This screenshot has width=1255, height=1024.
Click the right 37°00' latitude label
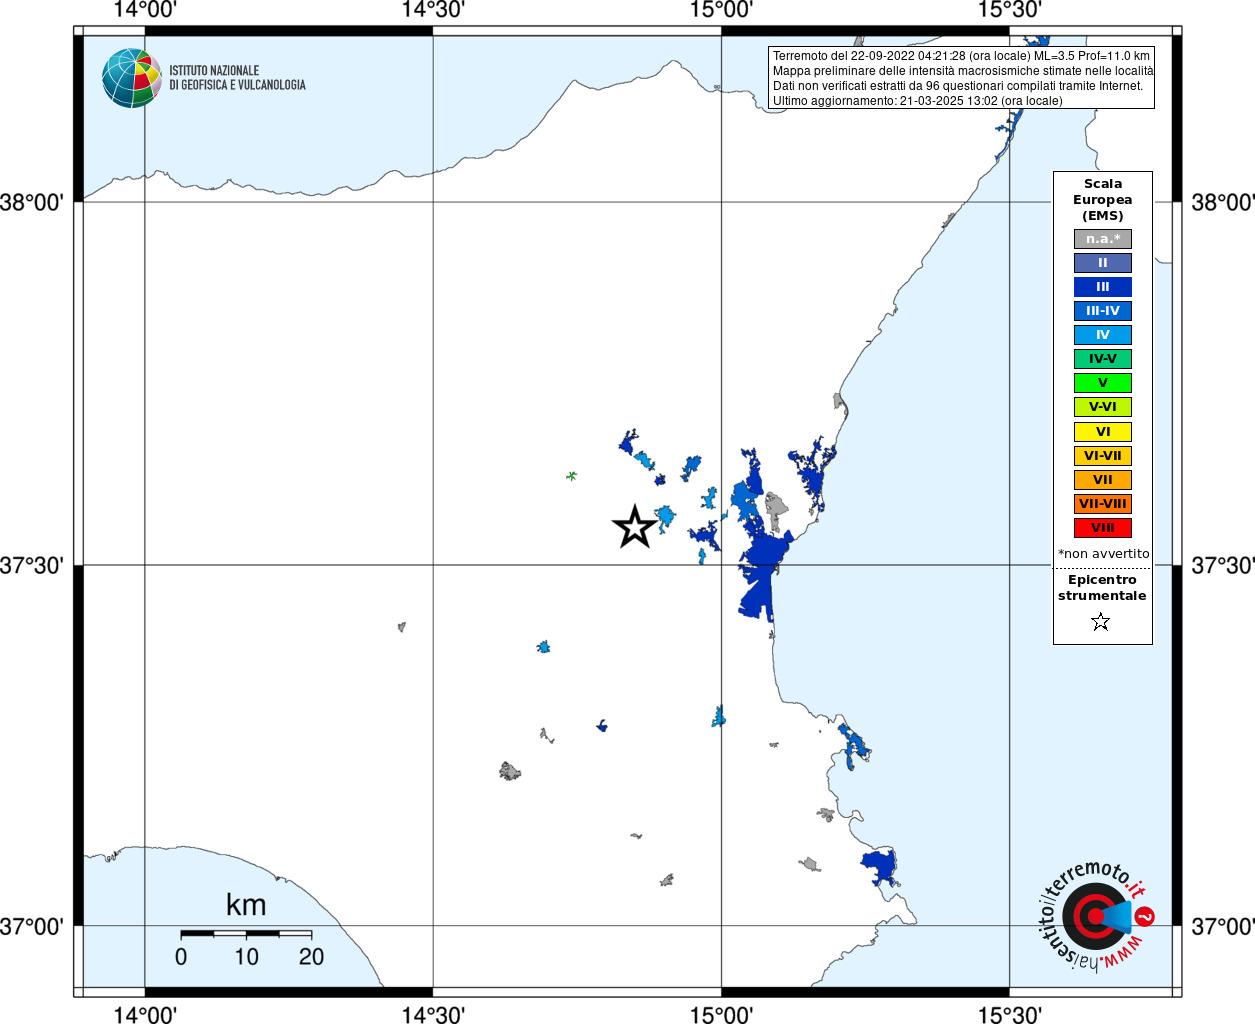click(1223, 926)
